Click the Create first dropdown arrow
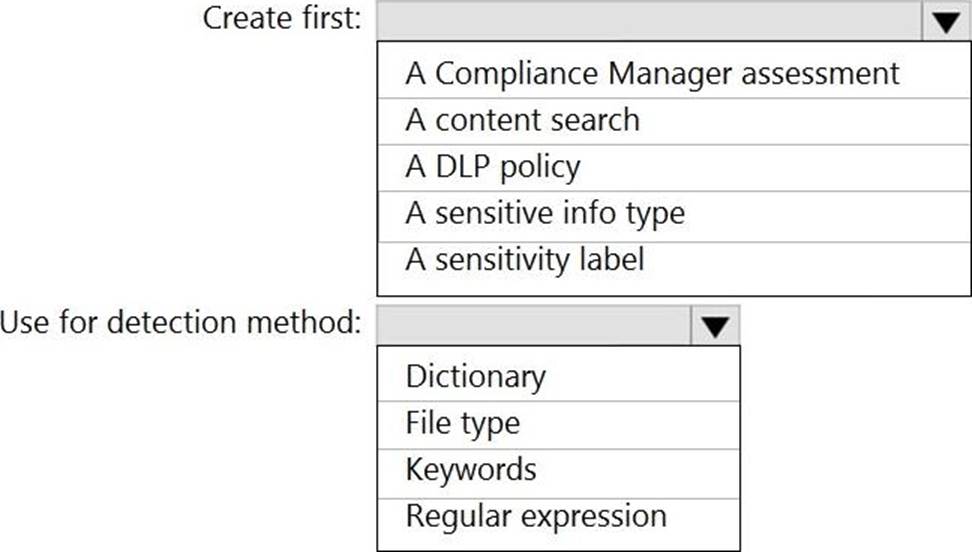 [946, 22]
